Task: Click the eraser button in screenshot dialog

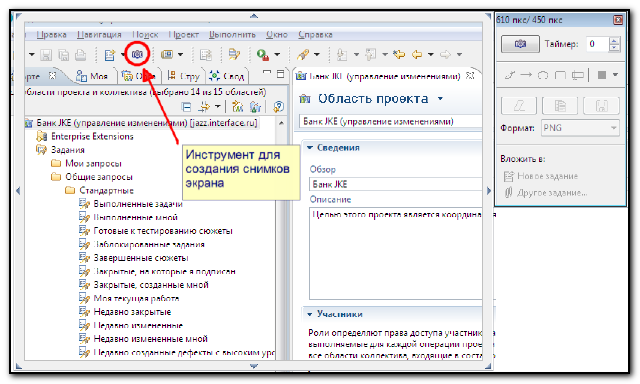Action: 519,106
